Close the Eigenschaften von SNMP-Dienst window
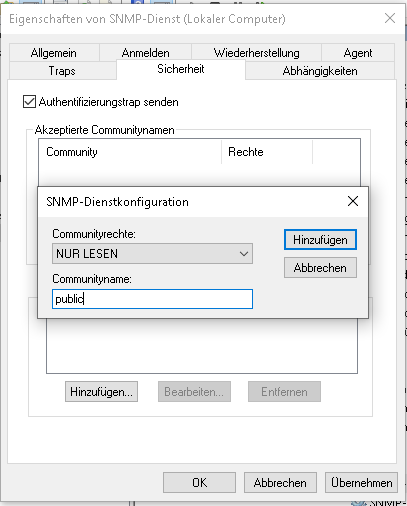407x506 pixels. (x=390, y=18)
